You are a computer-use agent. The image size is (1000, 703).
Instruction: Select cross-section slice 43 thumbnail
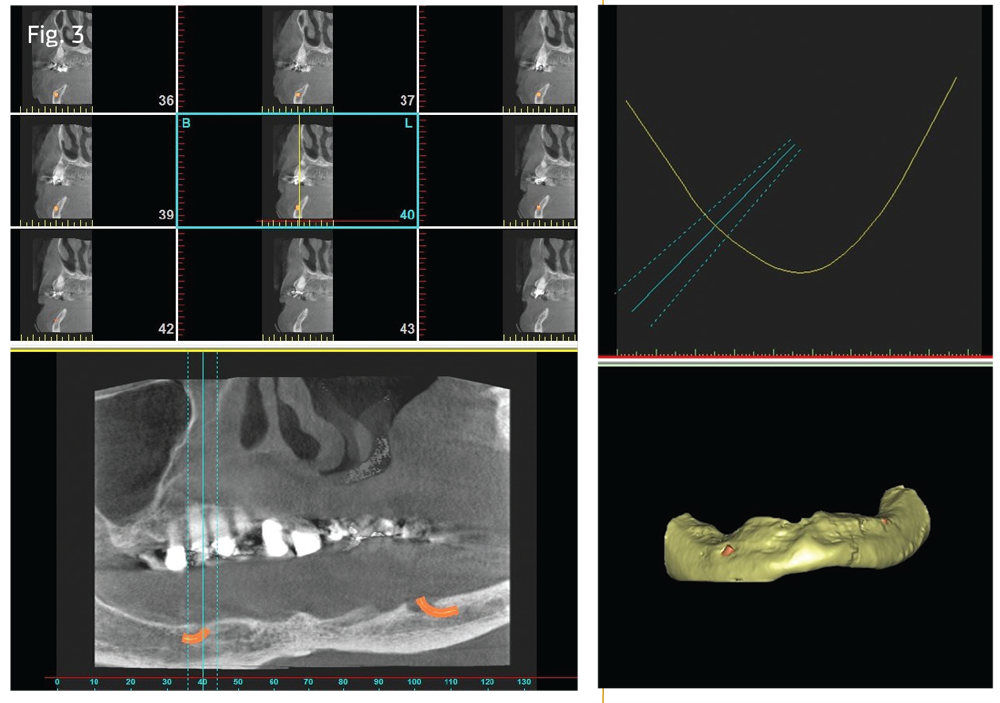click(298, 284)
